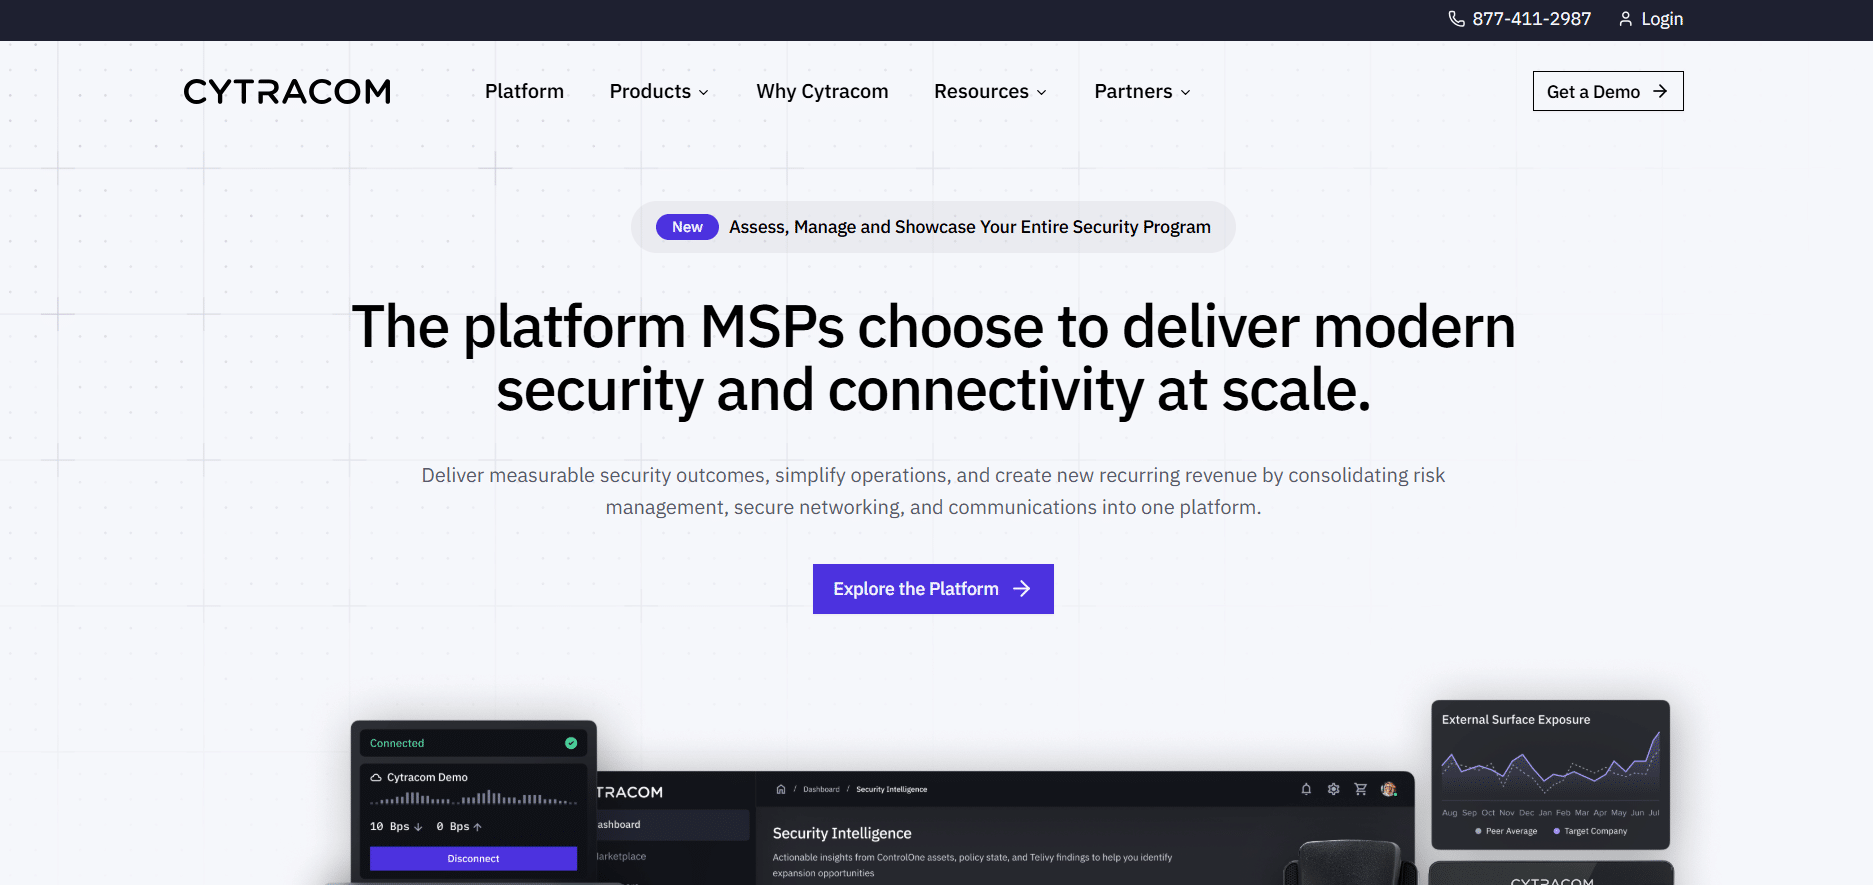Click the Login link
1873x885 pixels.
[x=1661, y=19]
